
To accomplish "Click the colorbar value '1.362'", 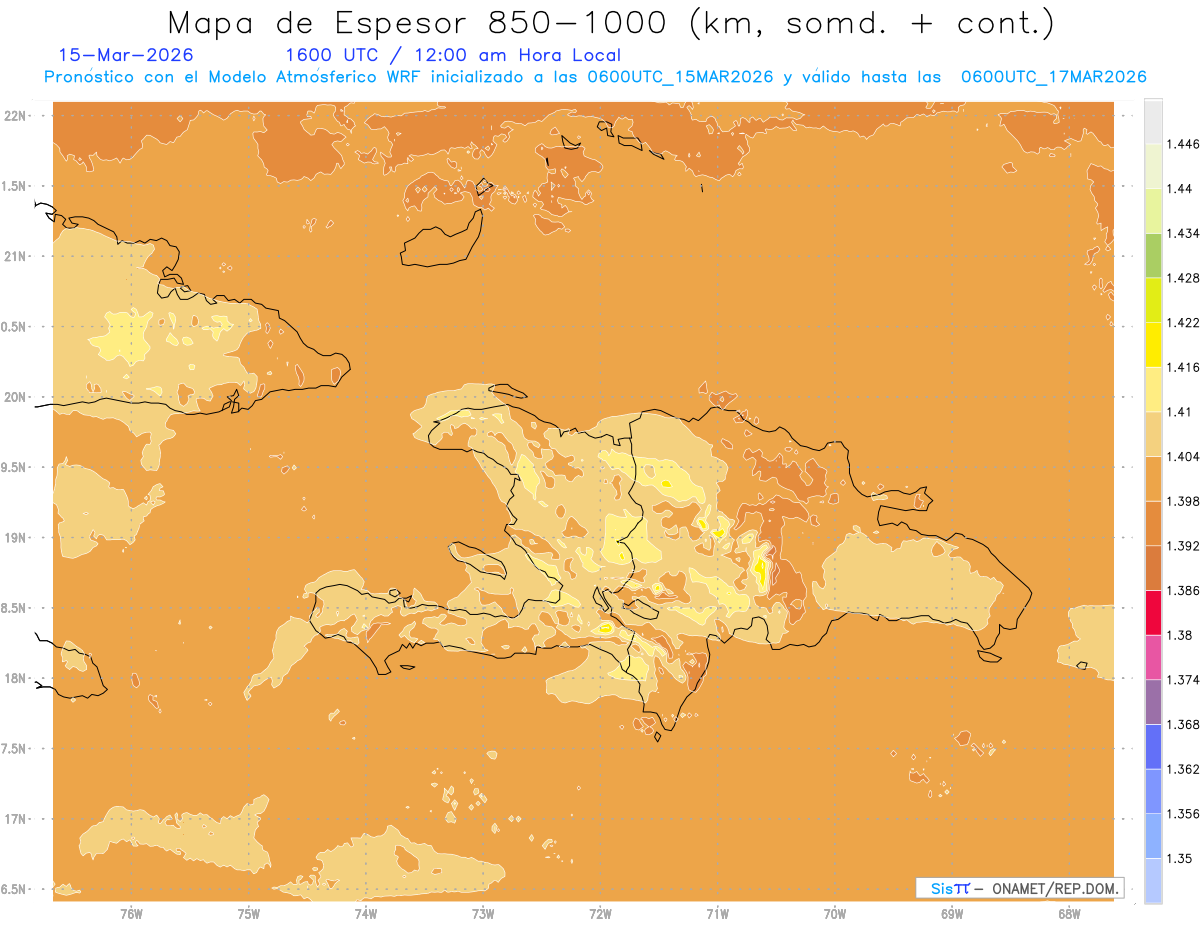I will coord(1183,769).
